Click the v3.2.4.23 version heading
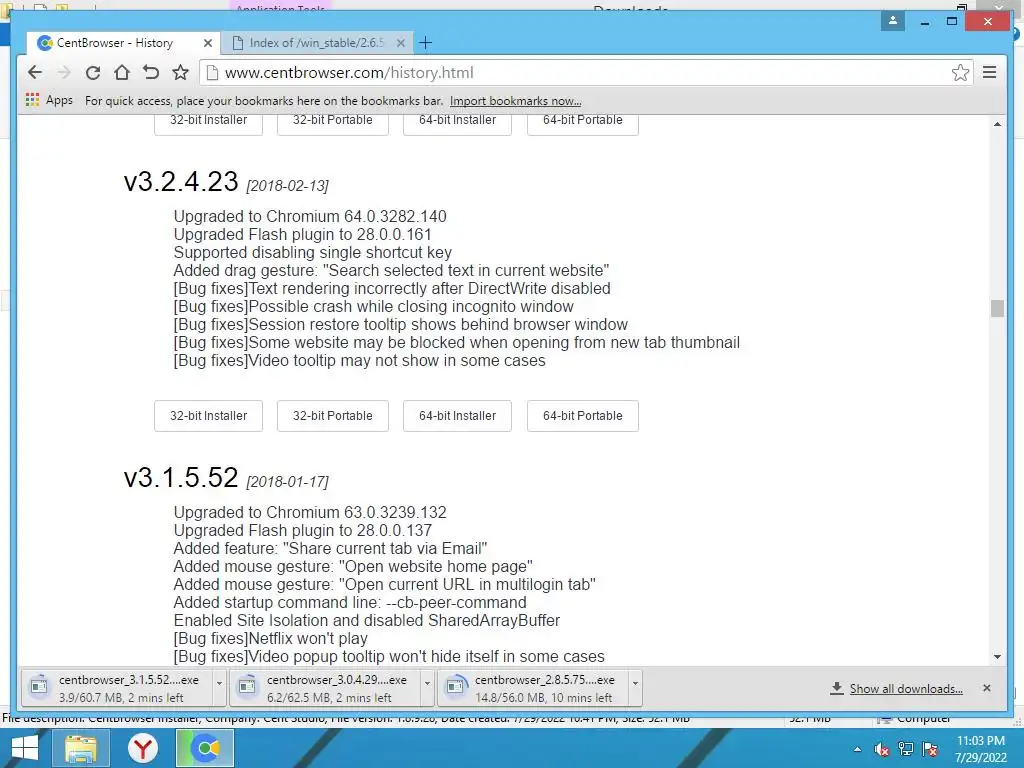Viewport: 1024px width, 768px height. [x=181, y=182]
